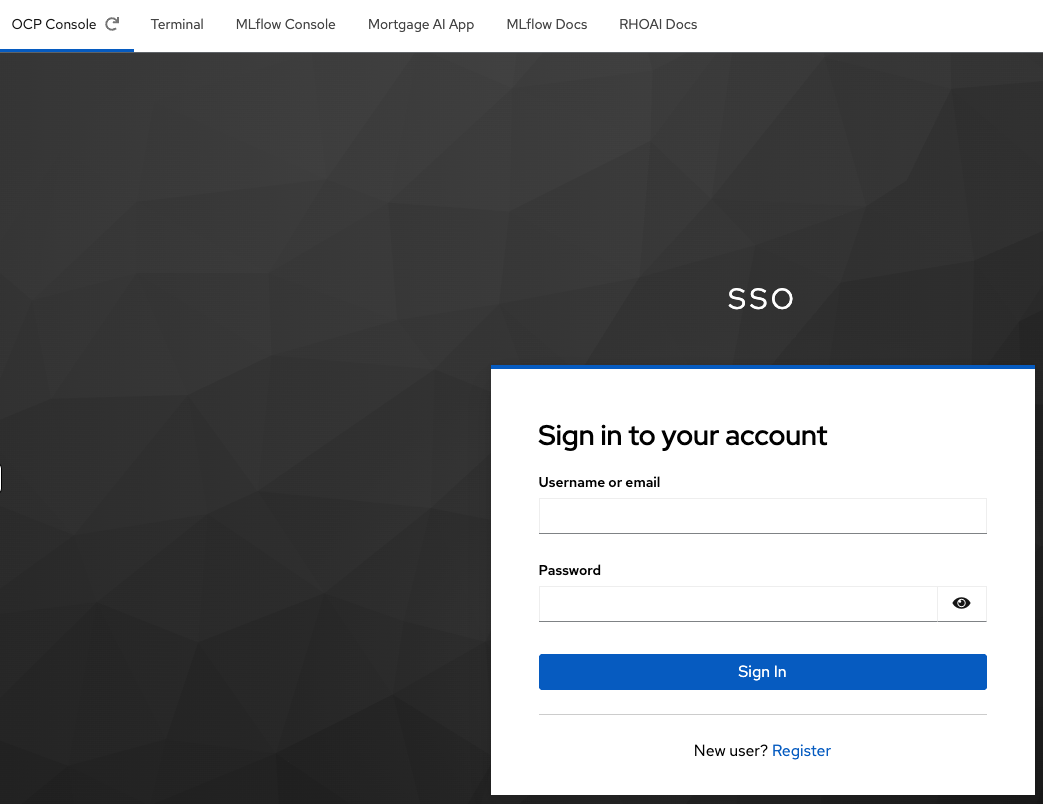This screenshot has width=1043, height=804.
Task: Click the "Sign in to your account" heading
Action: (682, 435)
